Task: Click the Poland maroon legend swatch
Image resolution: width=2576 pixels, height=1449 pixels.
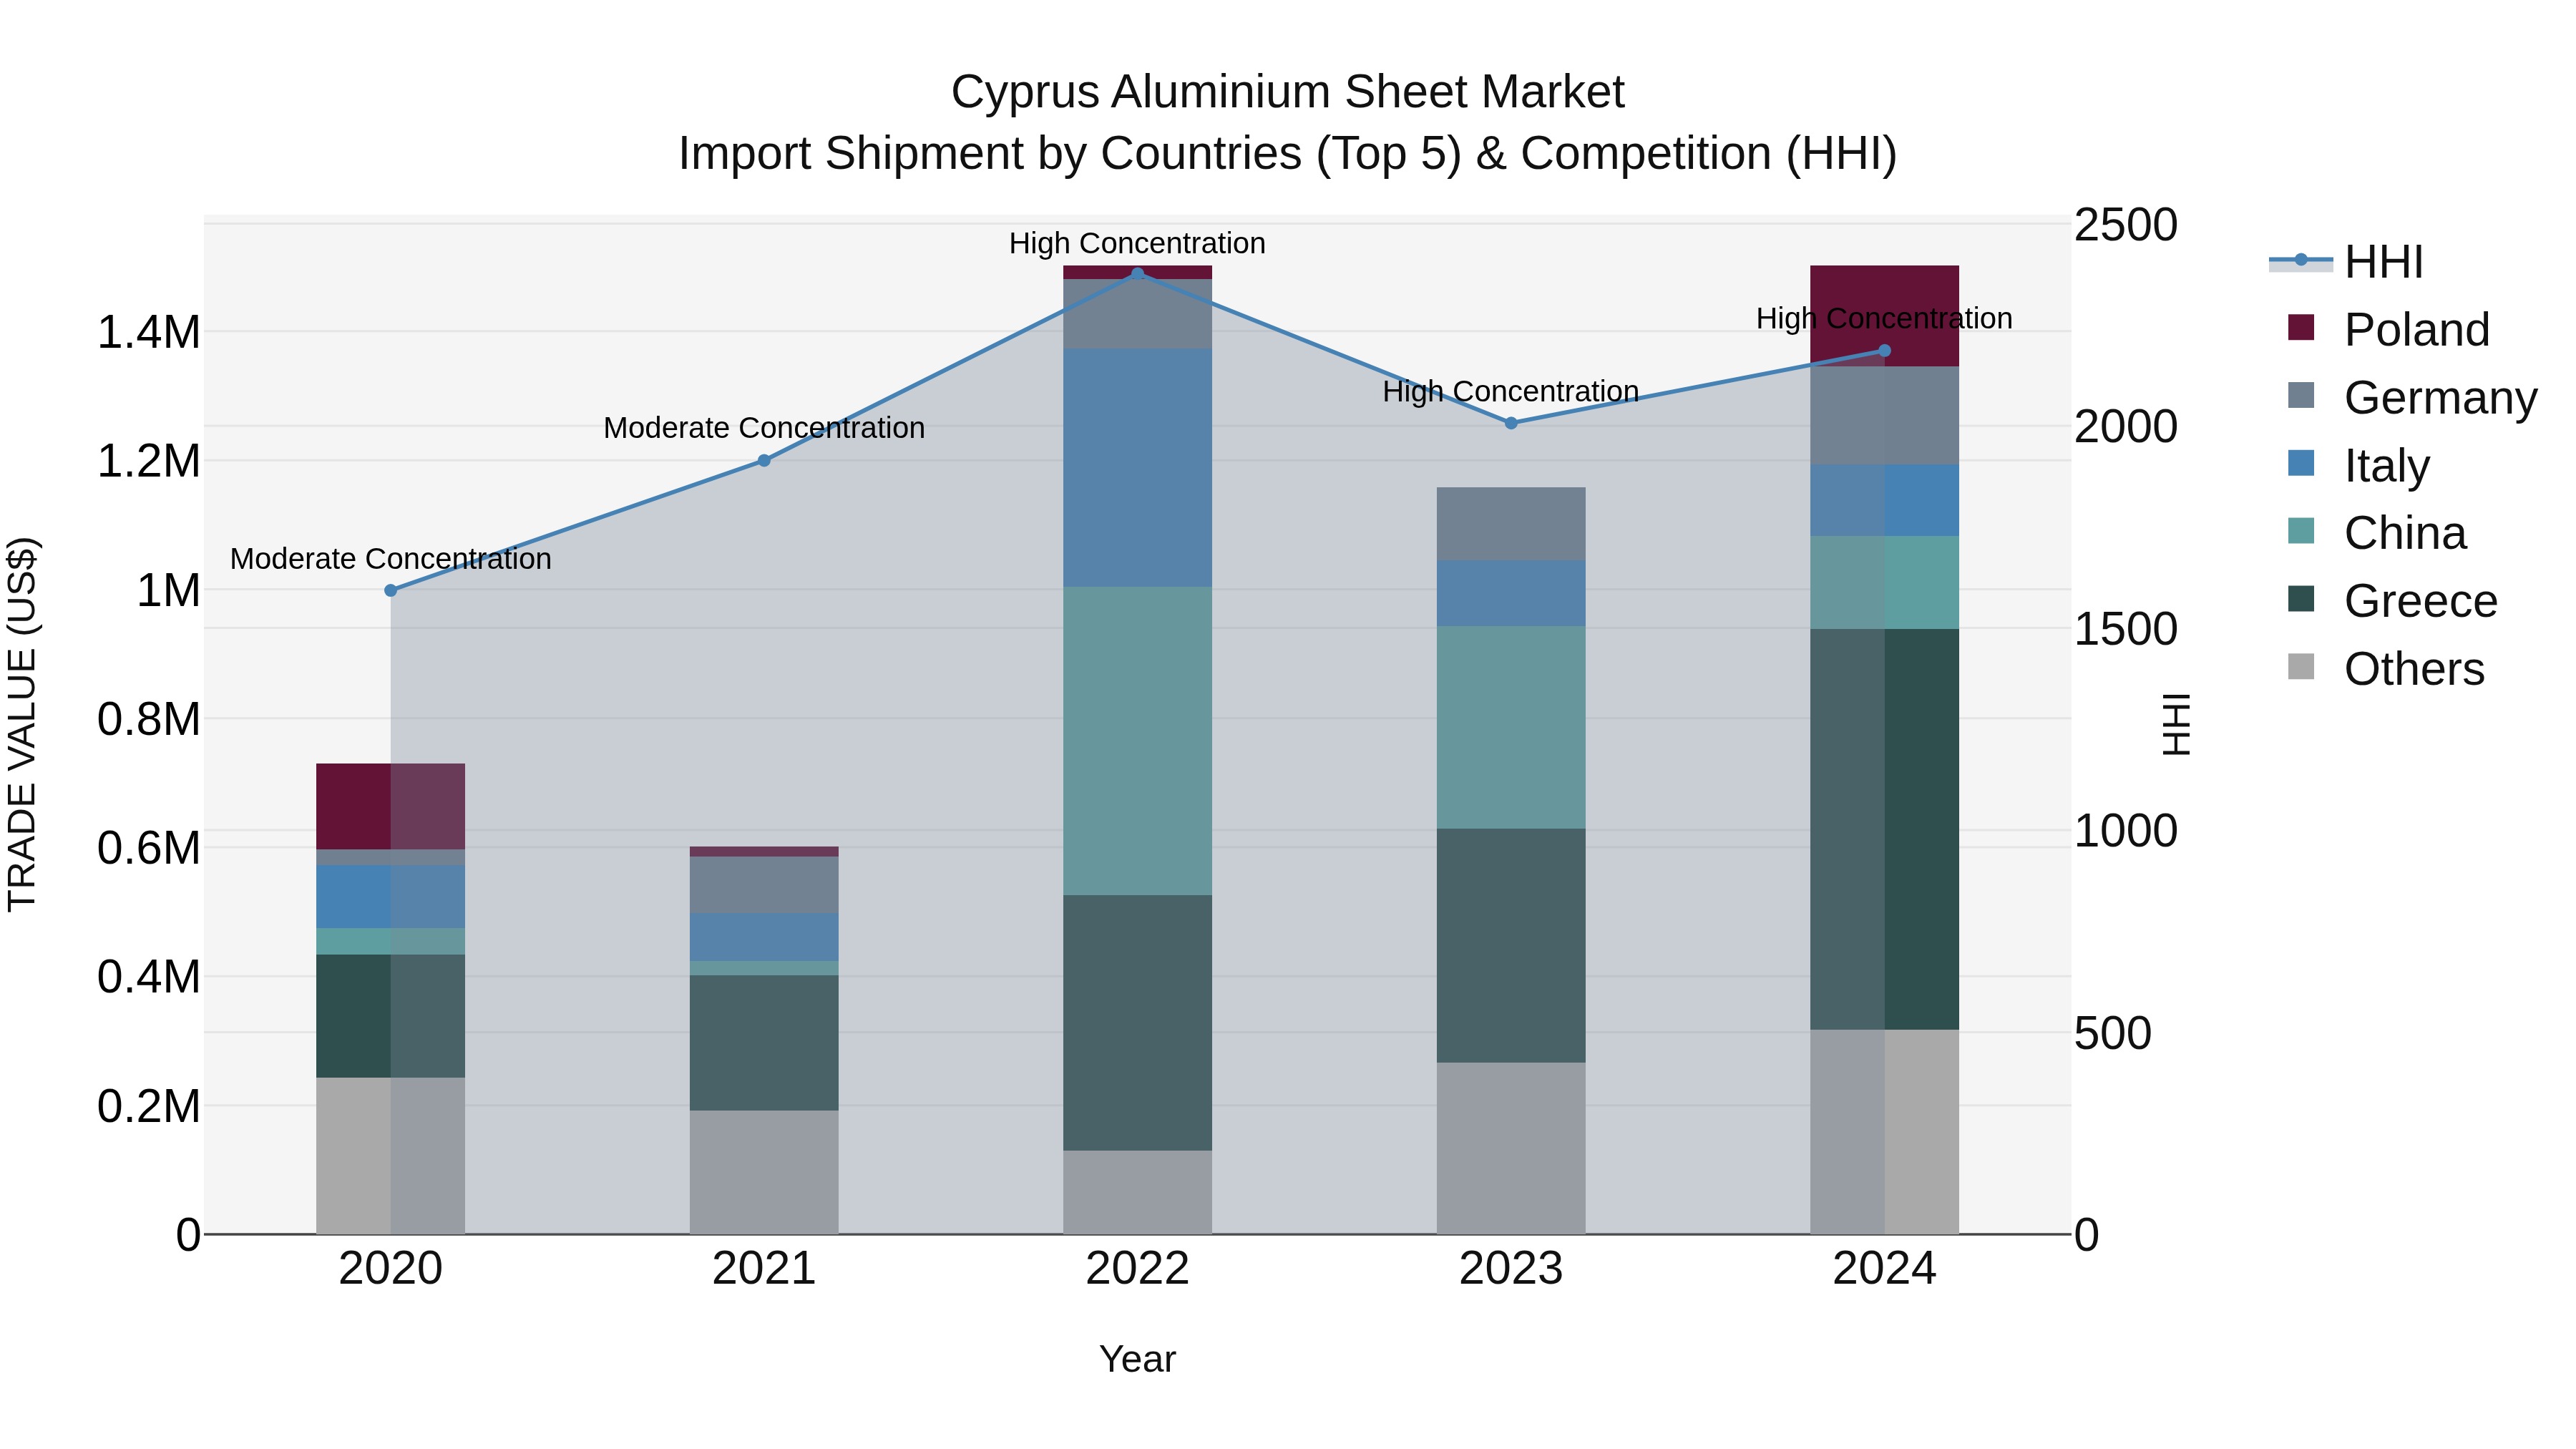Action: tap(2301, 328)
